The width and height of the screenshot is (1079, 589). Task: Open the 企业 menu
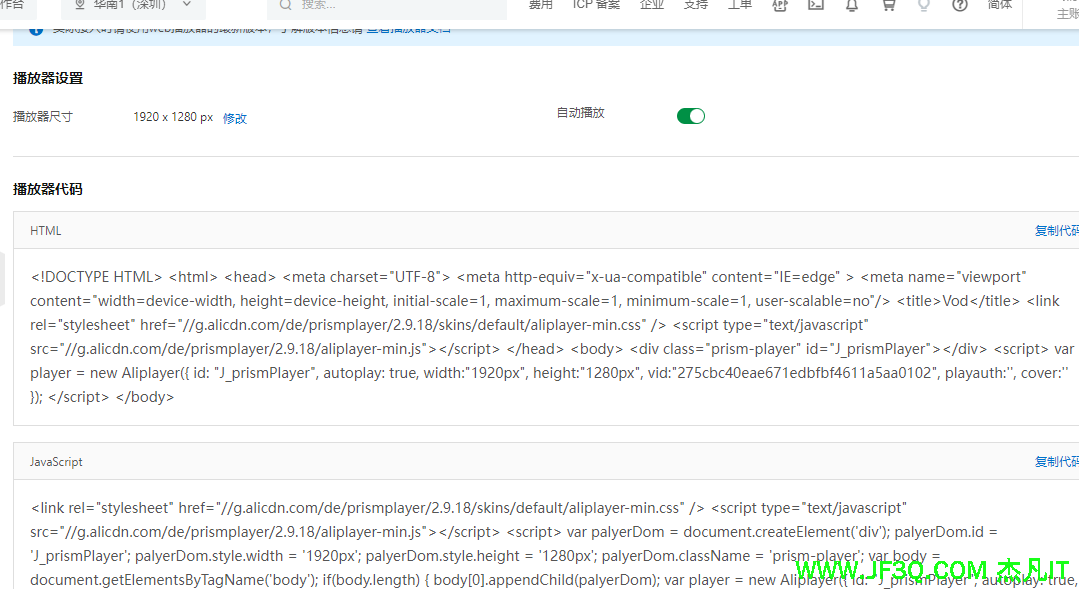tap(652, 5)
